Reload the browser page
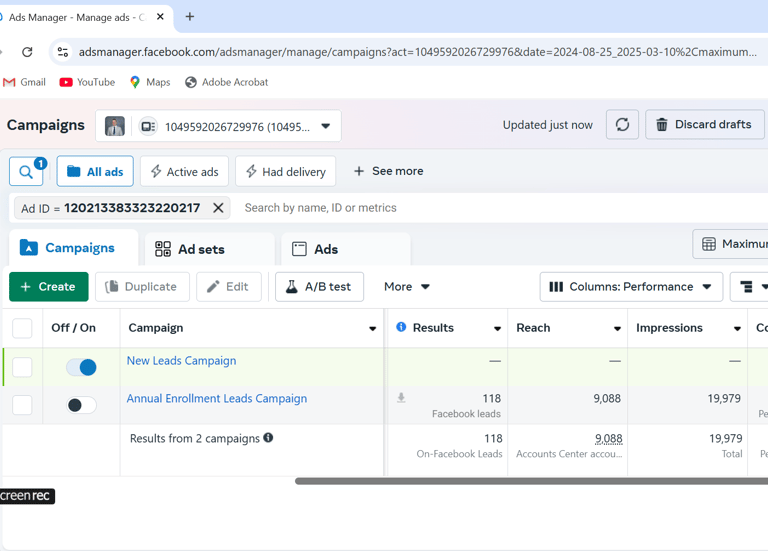Viewport: 768px width, 551px height. pos(27,52)
